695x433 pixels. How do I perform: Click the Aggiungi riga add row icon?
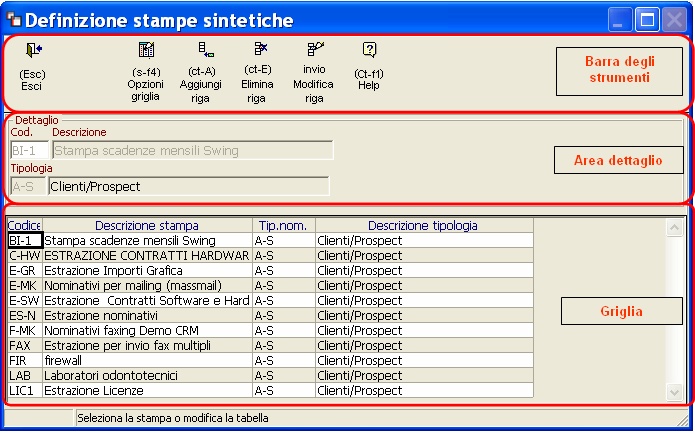[206, 50]
